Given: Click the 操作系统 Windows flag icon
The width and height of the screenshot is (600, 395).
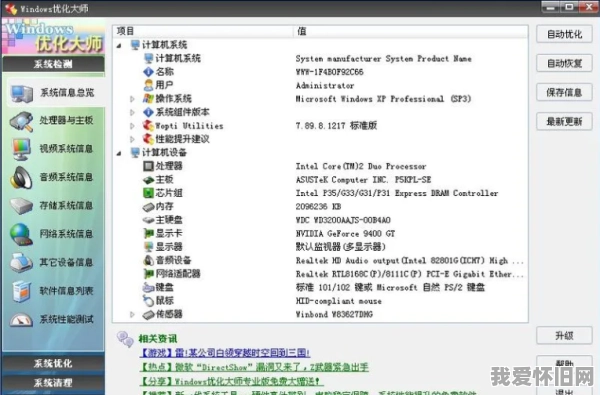Looking at the screenshot, I should [x=148, y=99].
